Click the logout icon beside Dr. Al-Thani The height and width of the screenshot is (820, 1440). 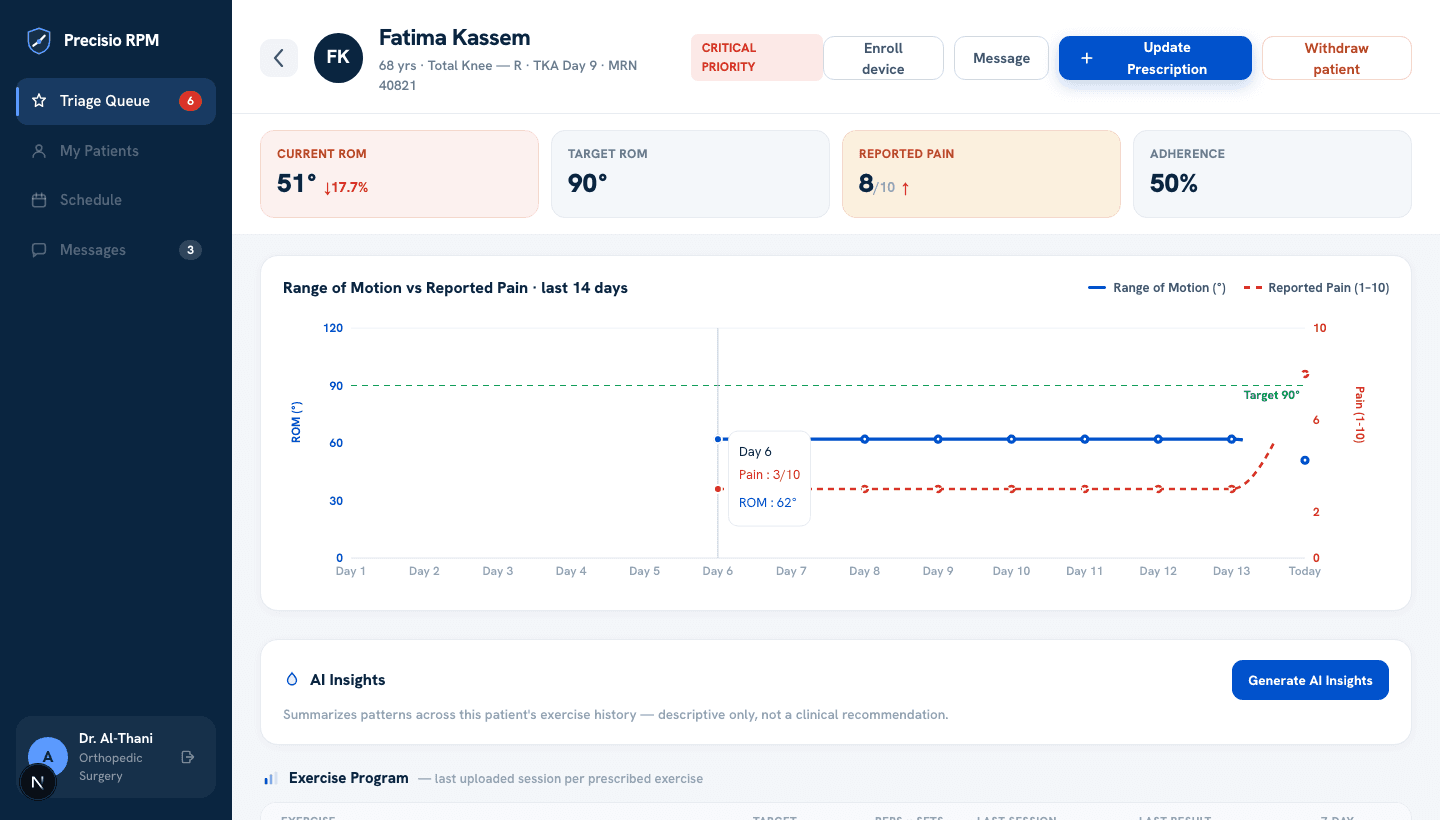point(188,757)
